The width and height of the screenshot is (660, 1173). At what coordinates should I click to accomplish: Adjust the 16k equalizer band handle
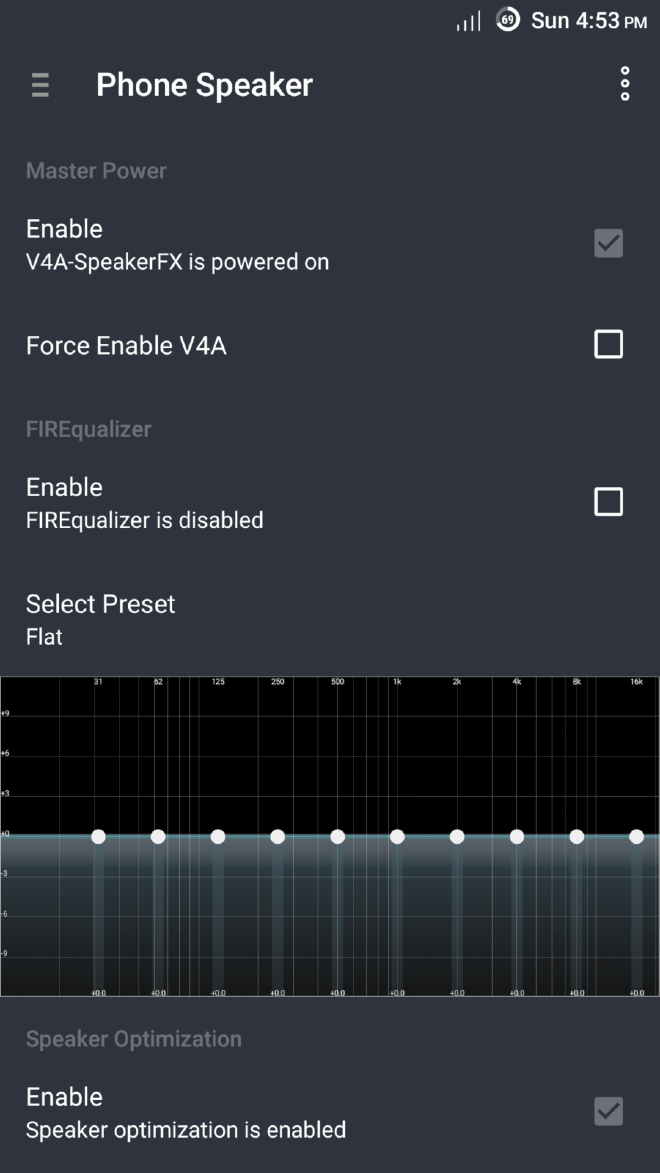pos(637,837)
